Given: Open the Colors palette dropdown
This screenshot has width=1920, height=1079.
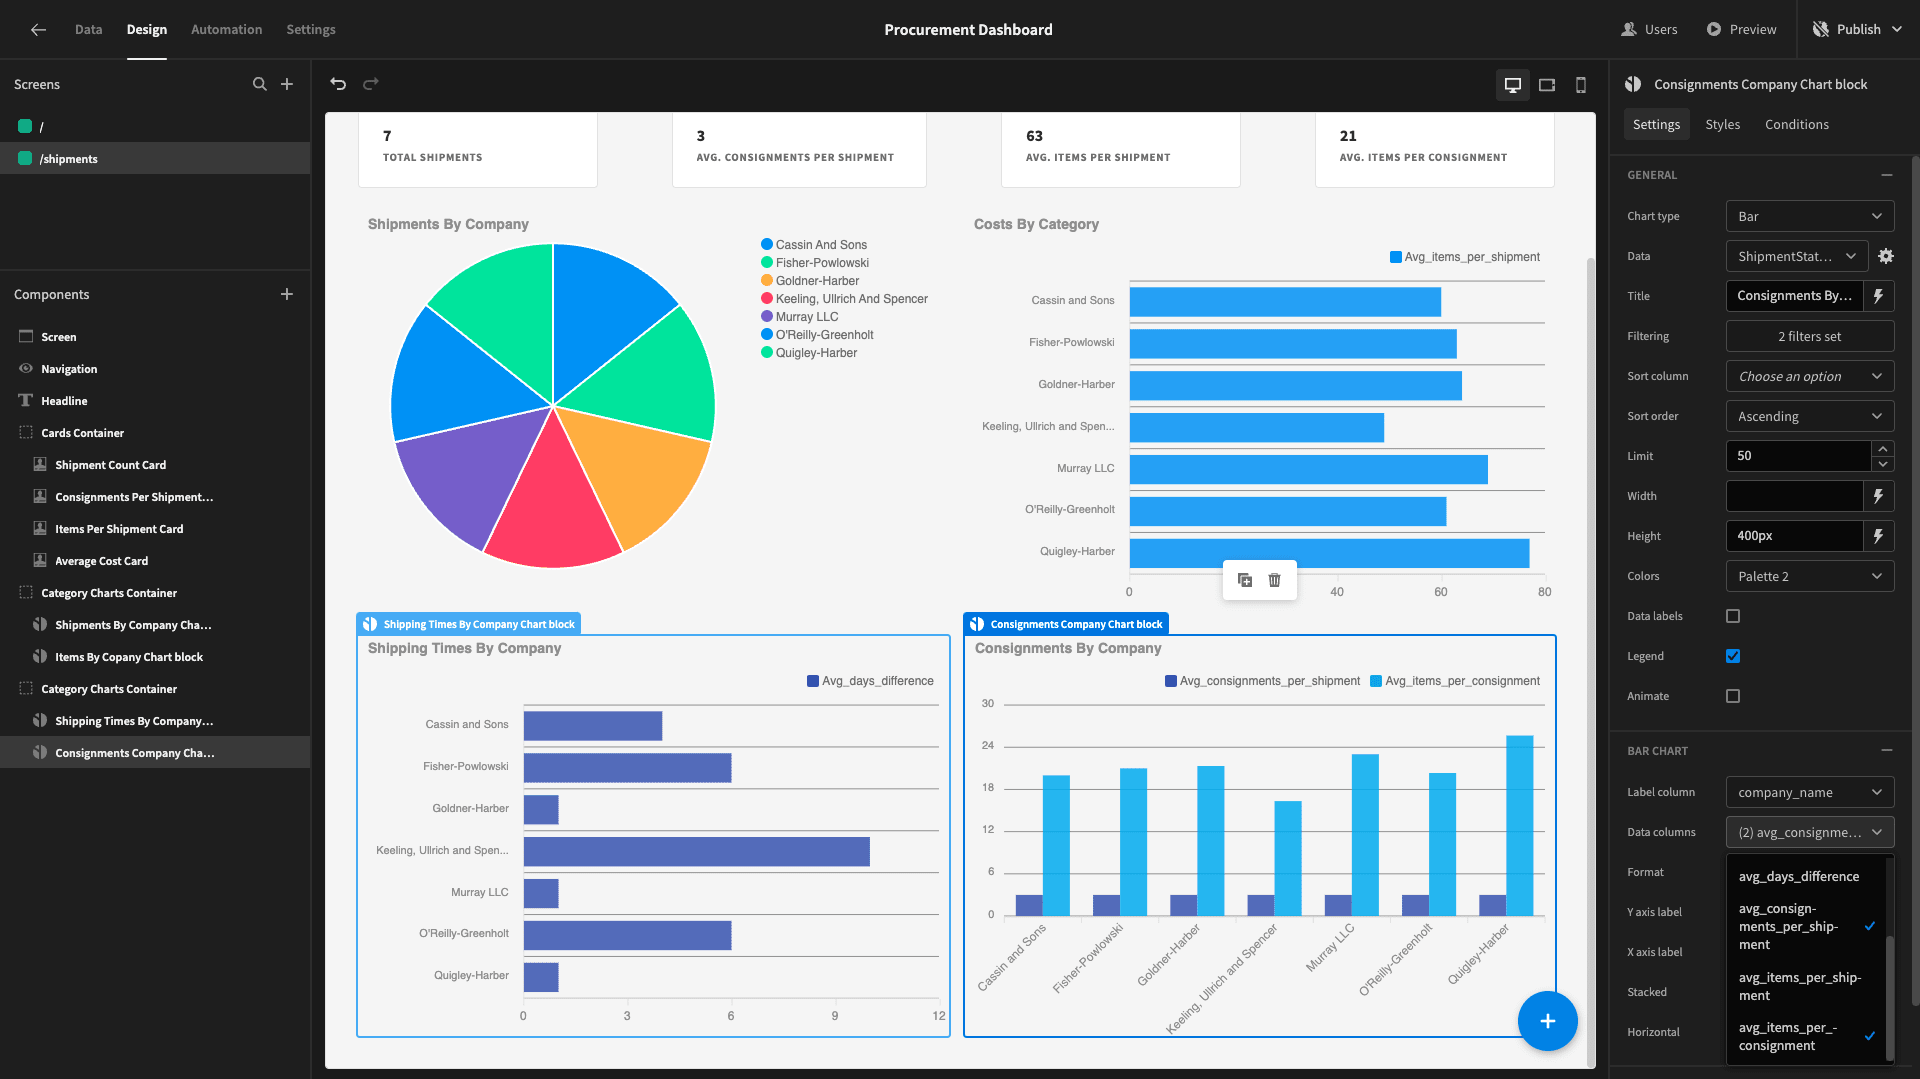Looking at the screenshot, I should click(x=1810, y=576).
